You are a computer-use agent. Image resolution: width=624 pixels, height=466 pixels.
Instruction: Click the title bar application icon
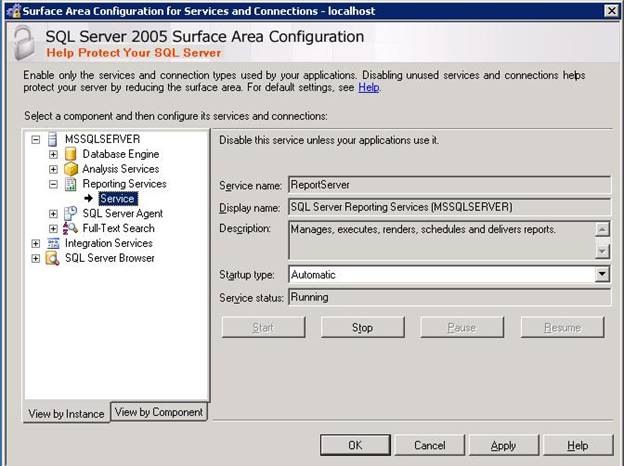14,11
